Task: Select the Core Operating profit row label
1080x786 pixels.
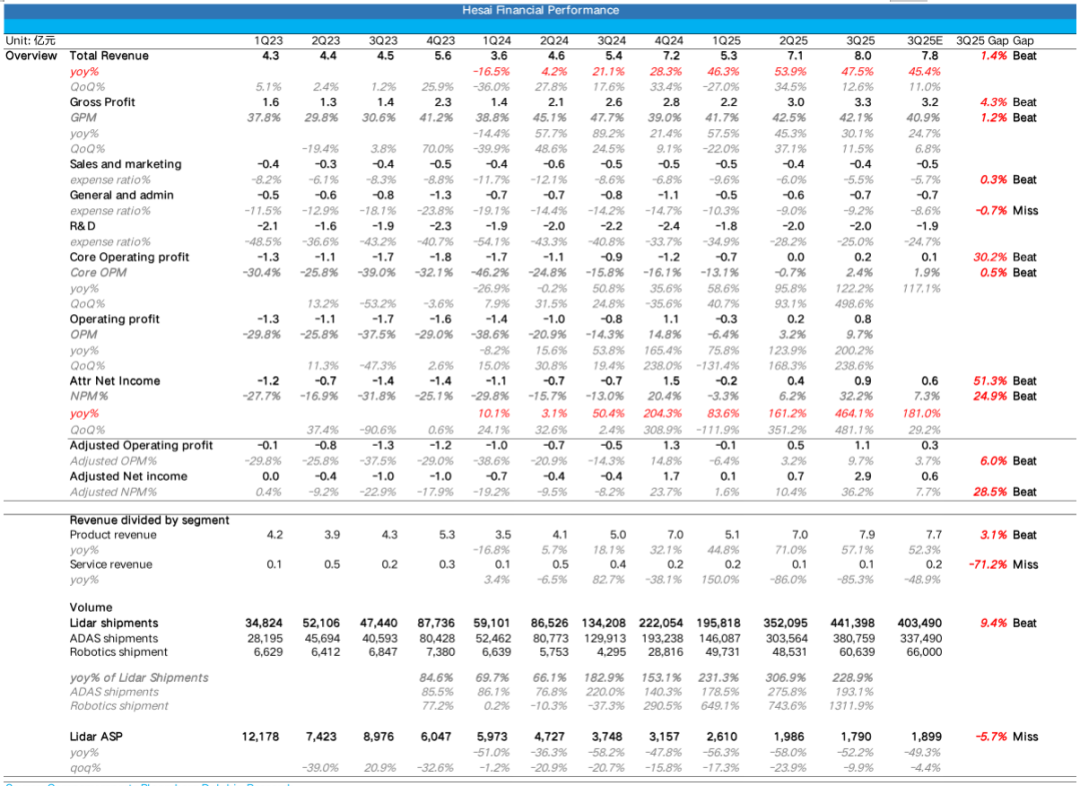Action: pyautogui.click(x=129, y=257)
